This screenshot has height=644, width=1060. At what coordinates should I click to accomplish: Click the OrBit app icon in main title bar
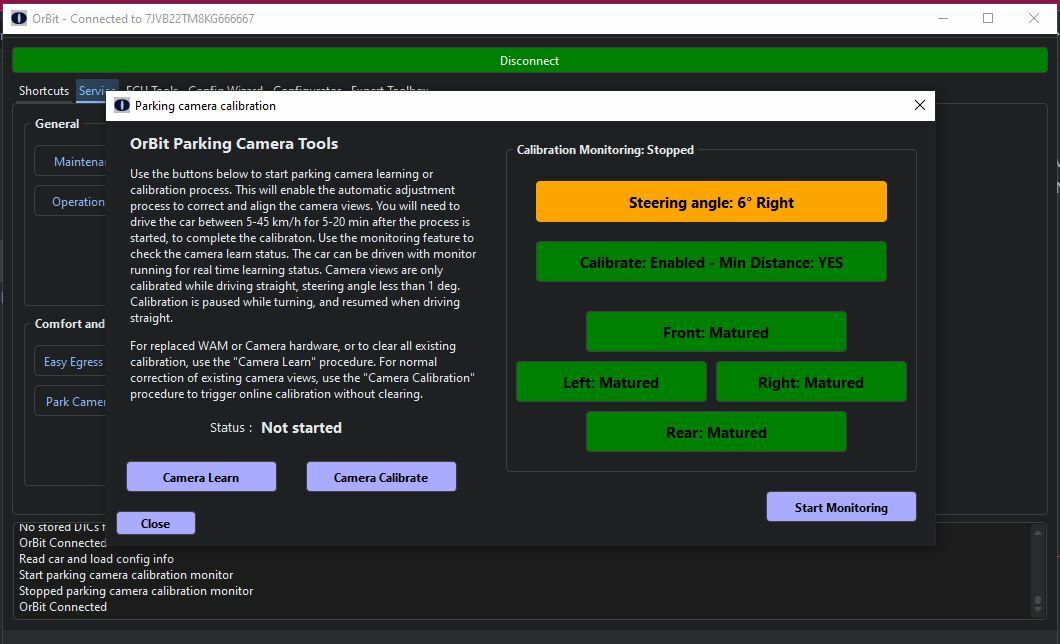point(19,18)
